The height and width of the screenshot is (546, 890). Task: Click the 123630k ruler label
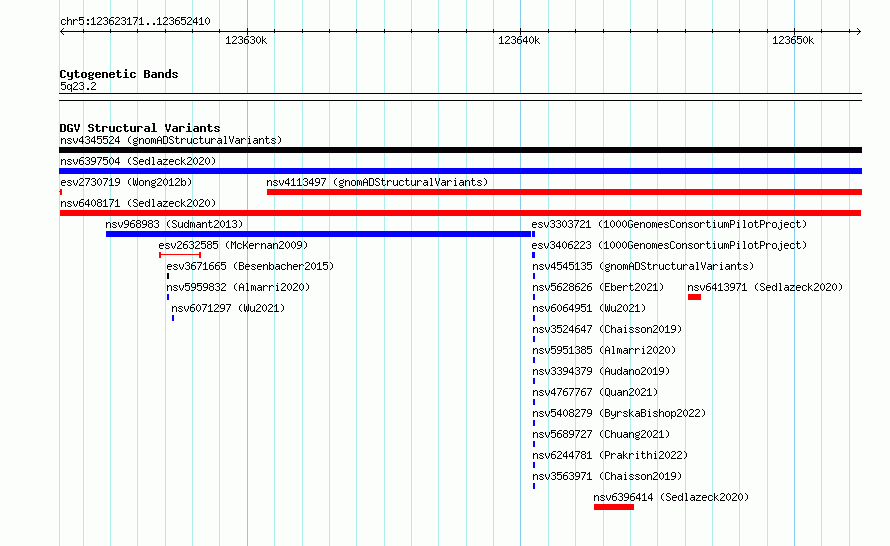[246, 40]
